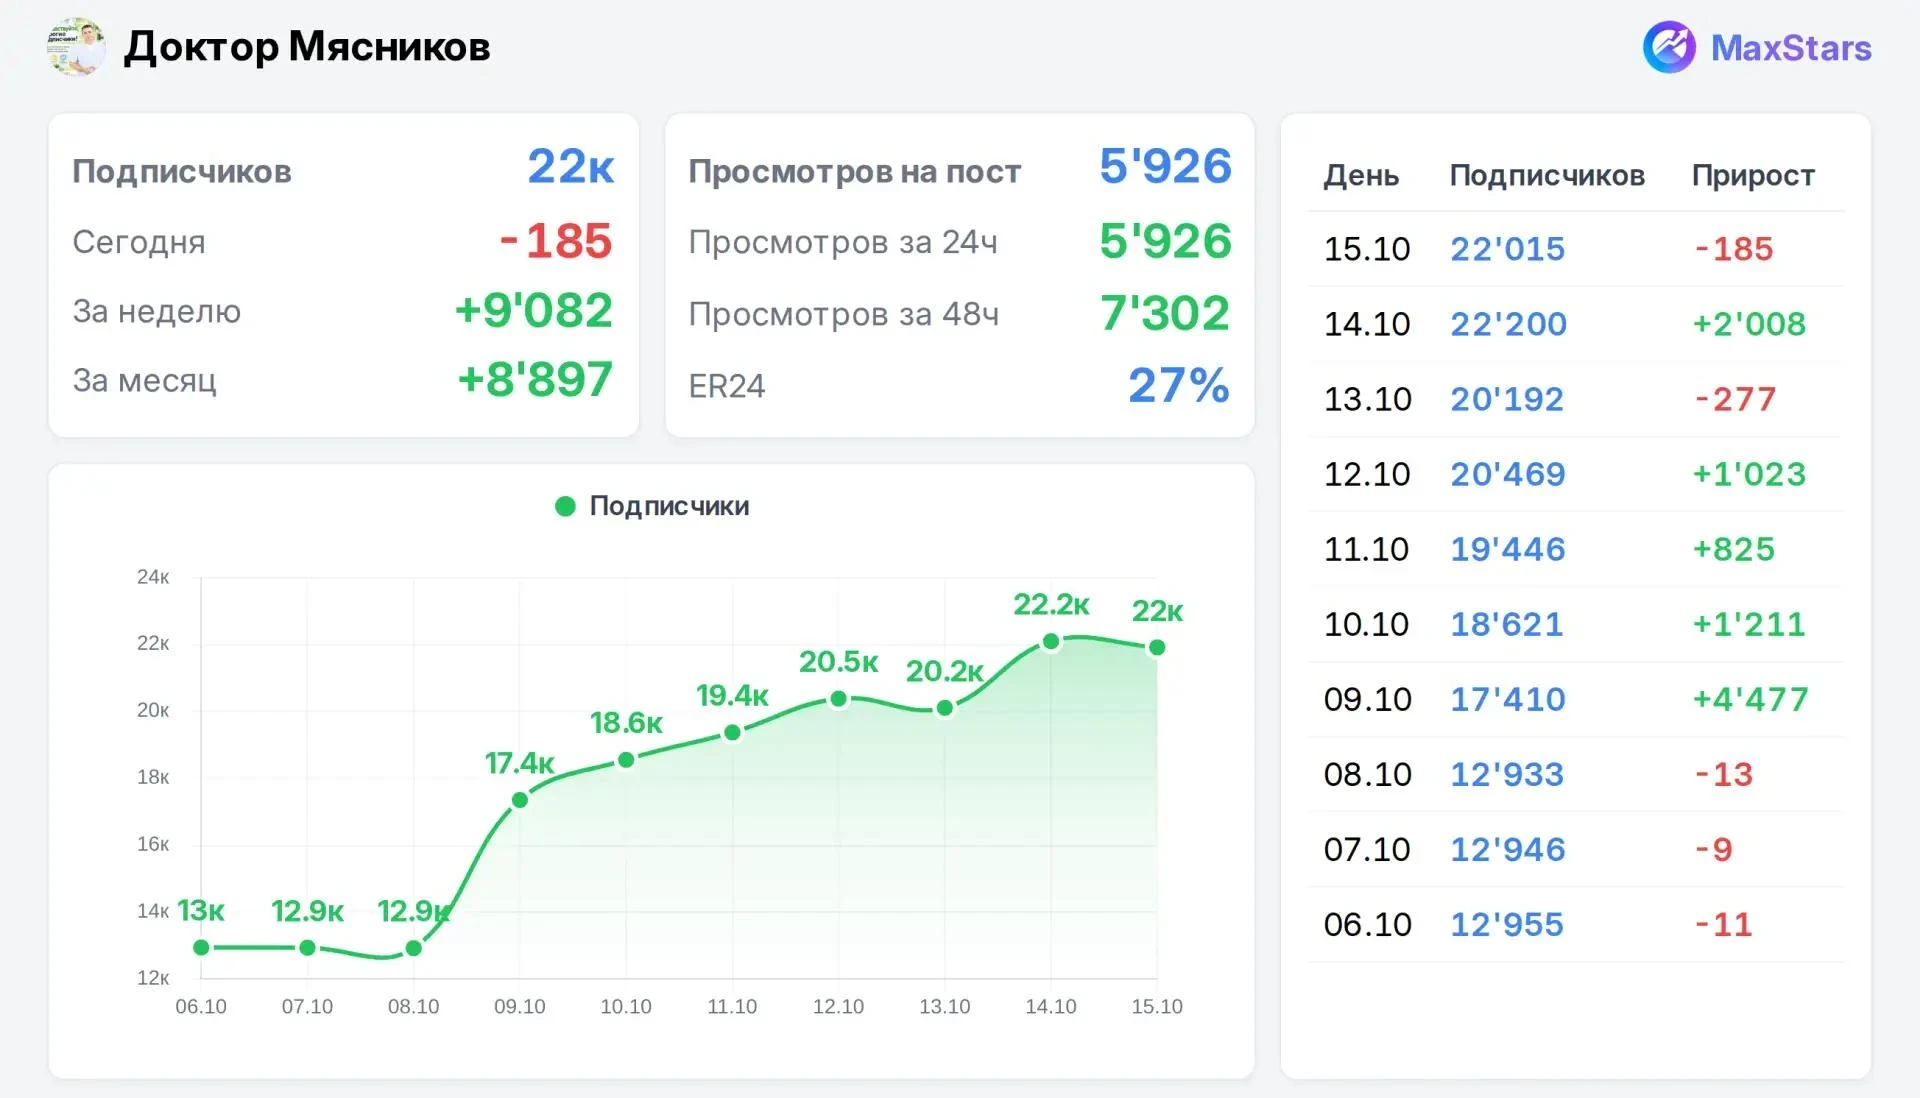This screenshot has height=1098, width=1920.
Task: Select subscriber count 22'015 for 15.10
Action: point(1507,249)
